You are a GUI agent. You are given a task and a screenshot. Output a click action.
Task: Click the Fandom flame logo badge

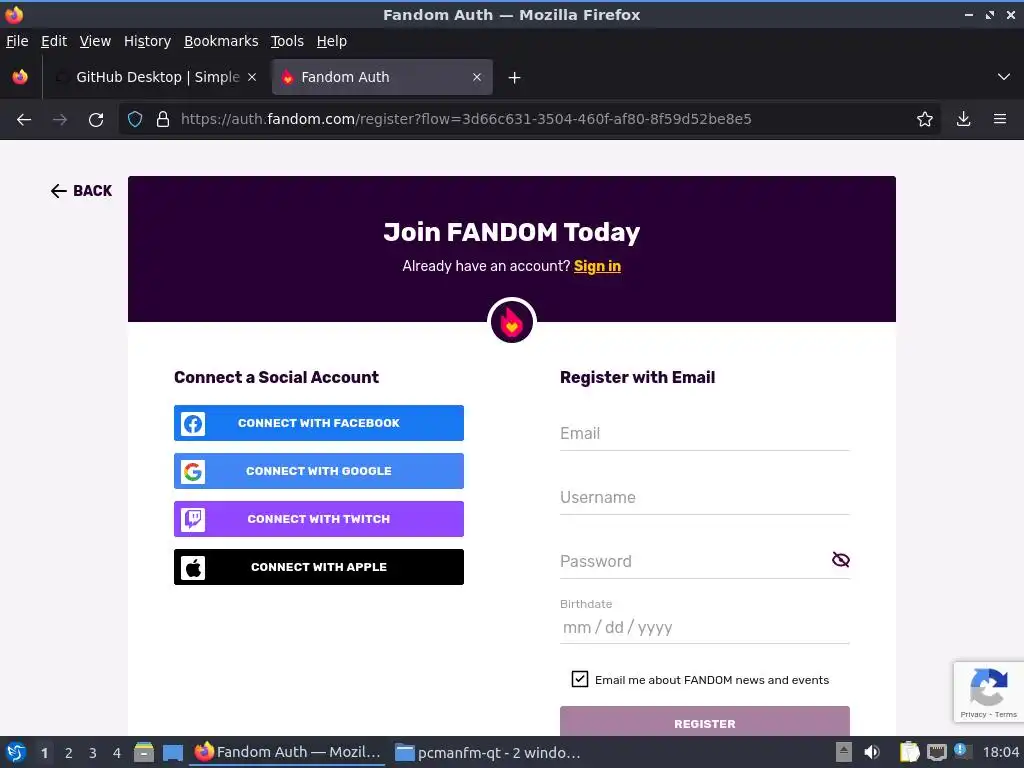511,321
